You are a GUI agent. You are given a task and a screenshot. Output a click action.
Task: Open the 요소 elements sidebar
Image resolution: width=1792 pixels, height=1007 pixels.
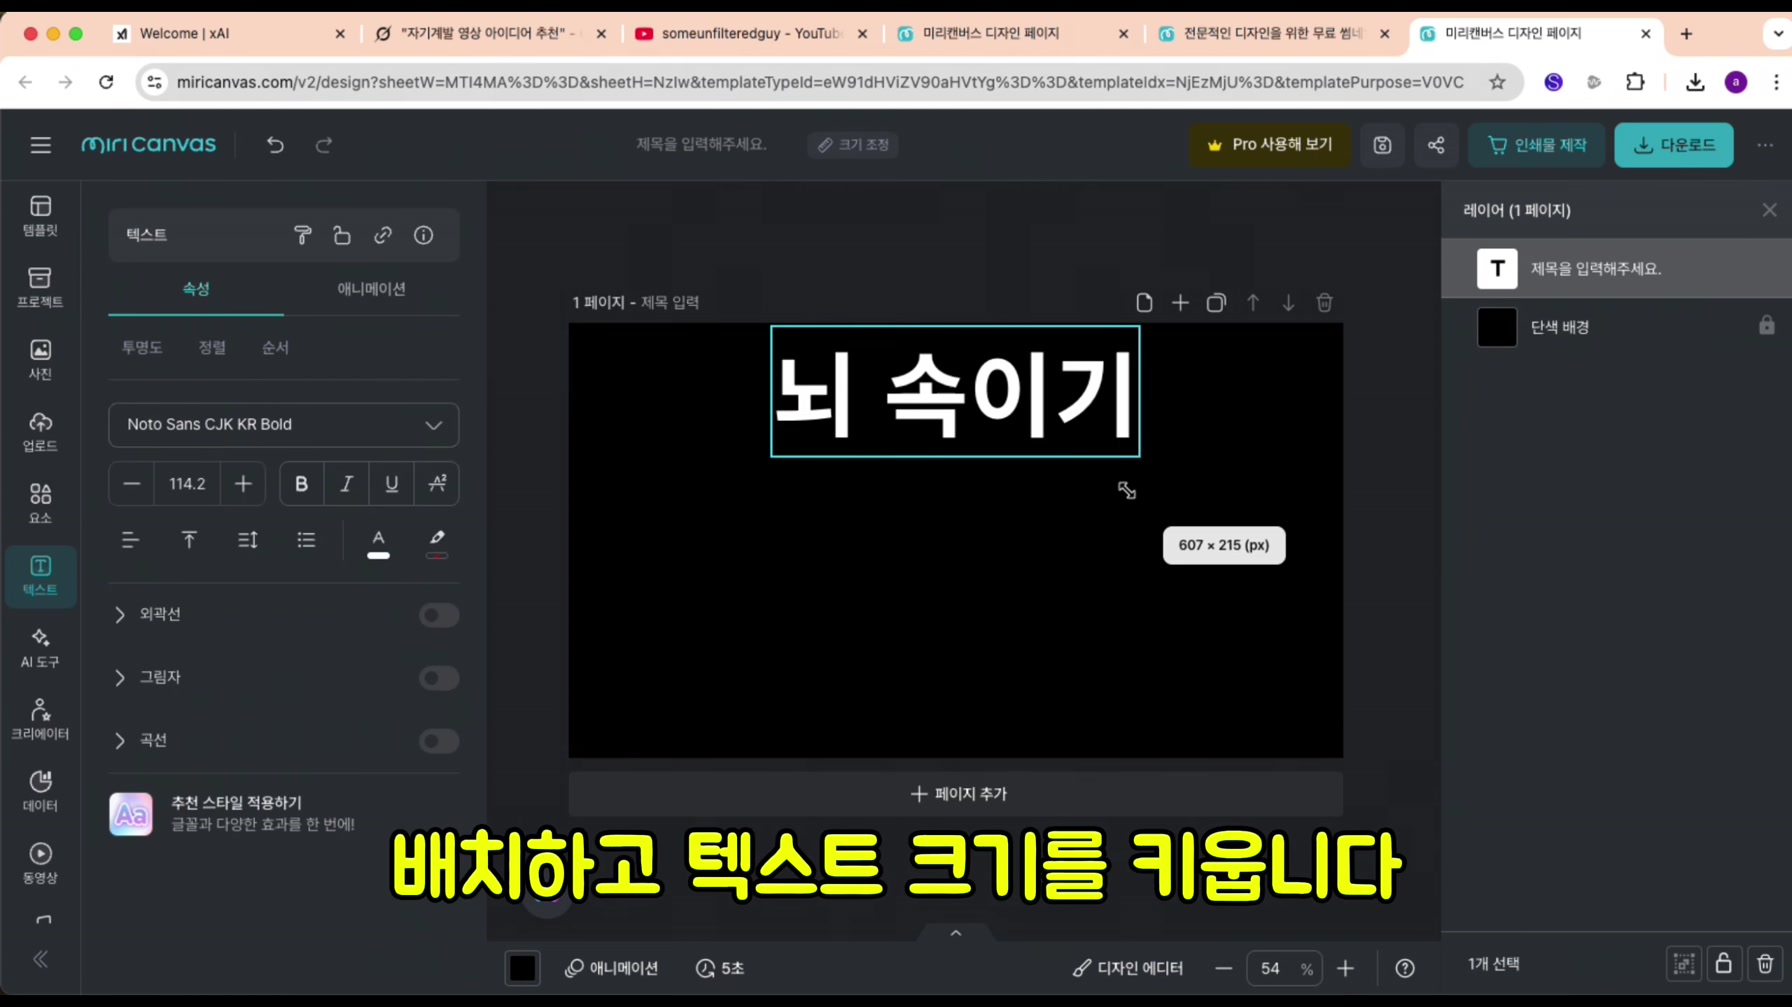coord(40,504)
